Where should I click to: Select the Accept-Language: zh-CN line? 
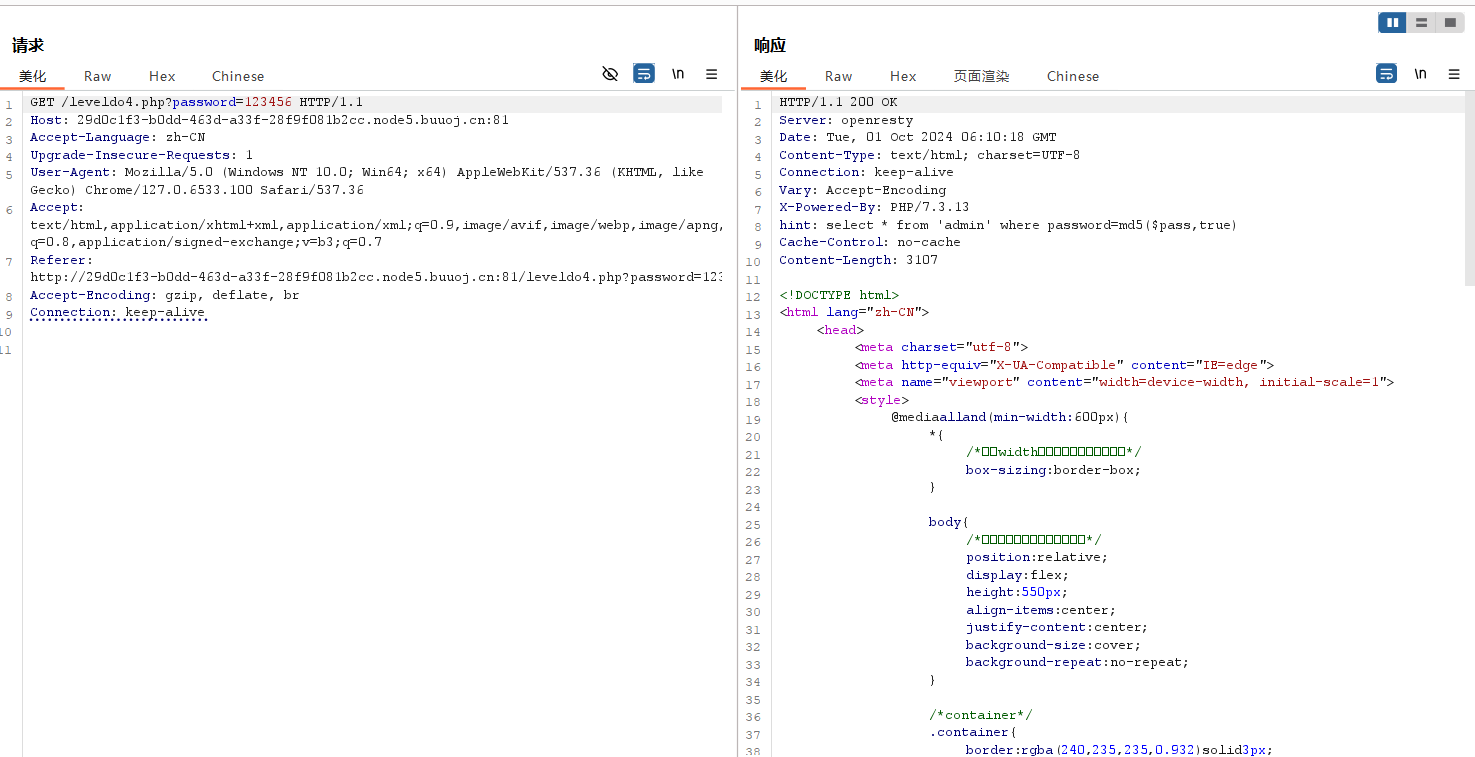coord(117,137)
